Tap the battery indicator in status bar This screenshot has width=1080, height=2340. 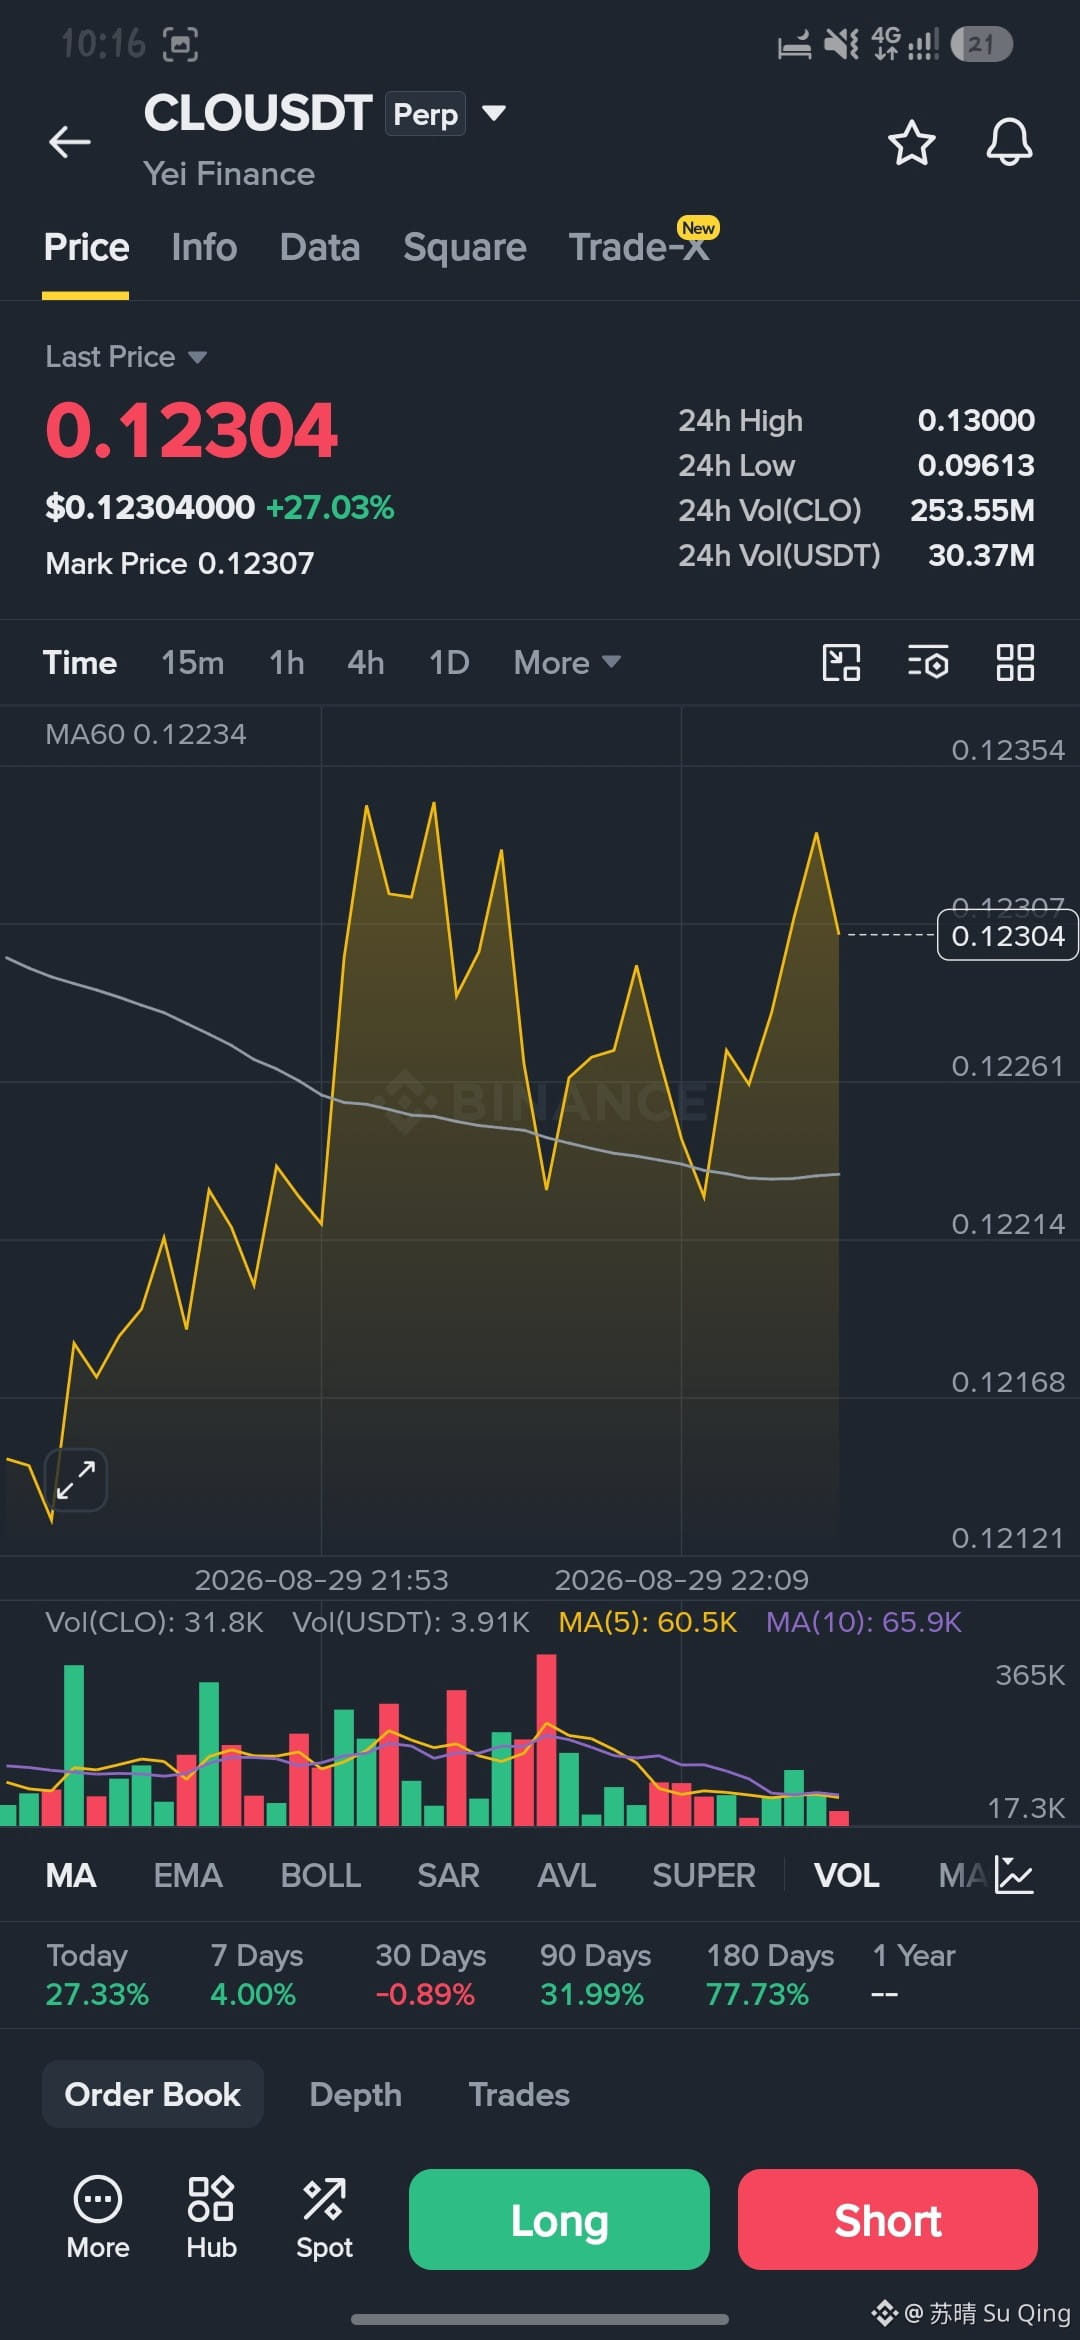coord(981,44)
